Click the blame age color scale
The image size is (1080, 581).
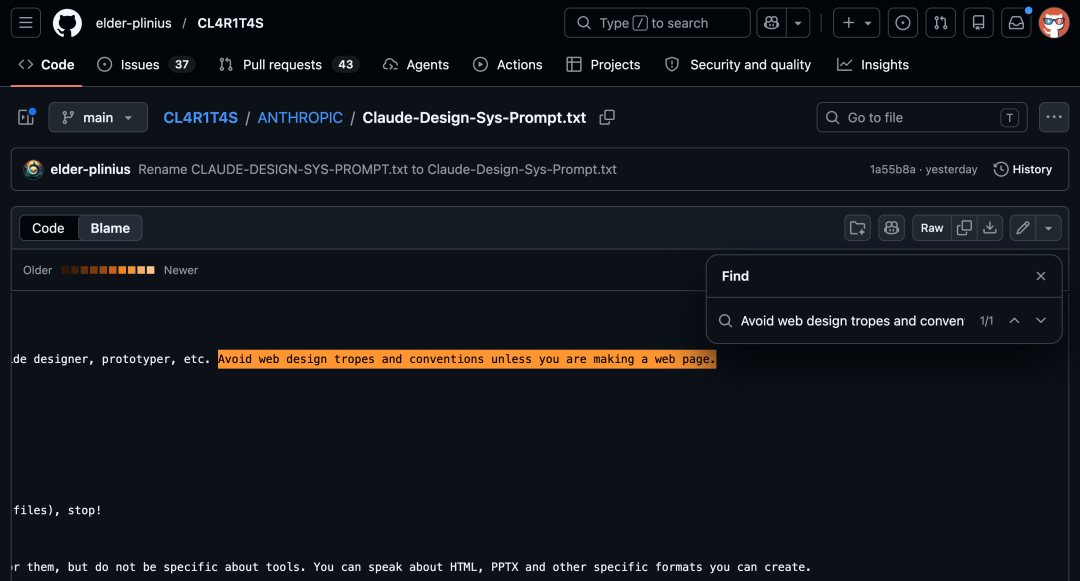tap(108, 270)
